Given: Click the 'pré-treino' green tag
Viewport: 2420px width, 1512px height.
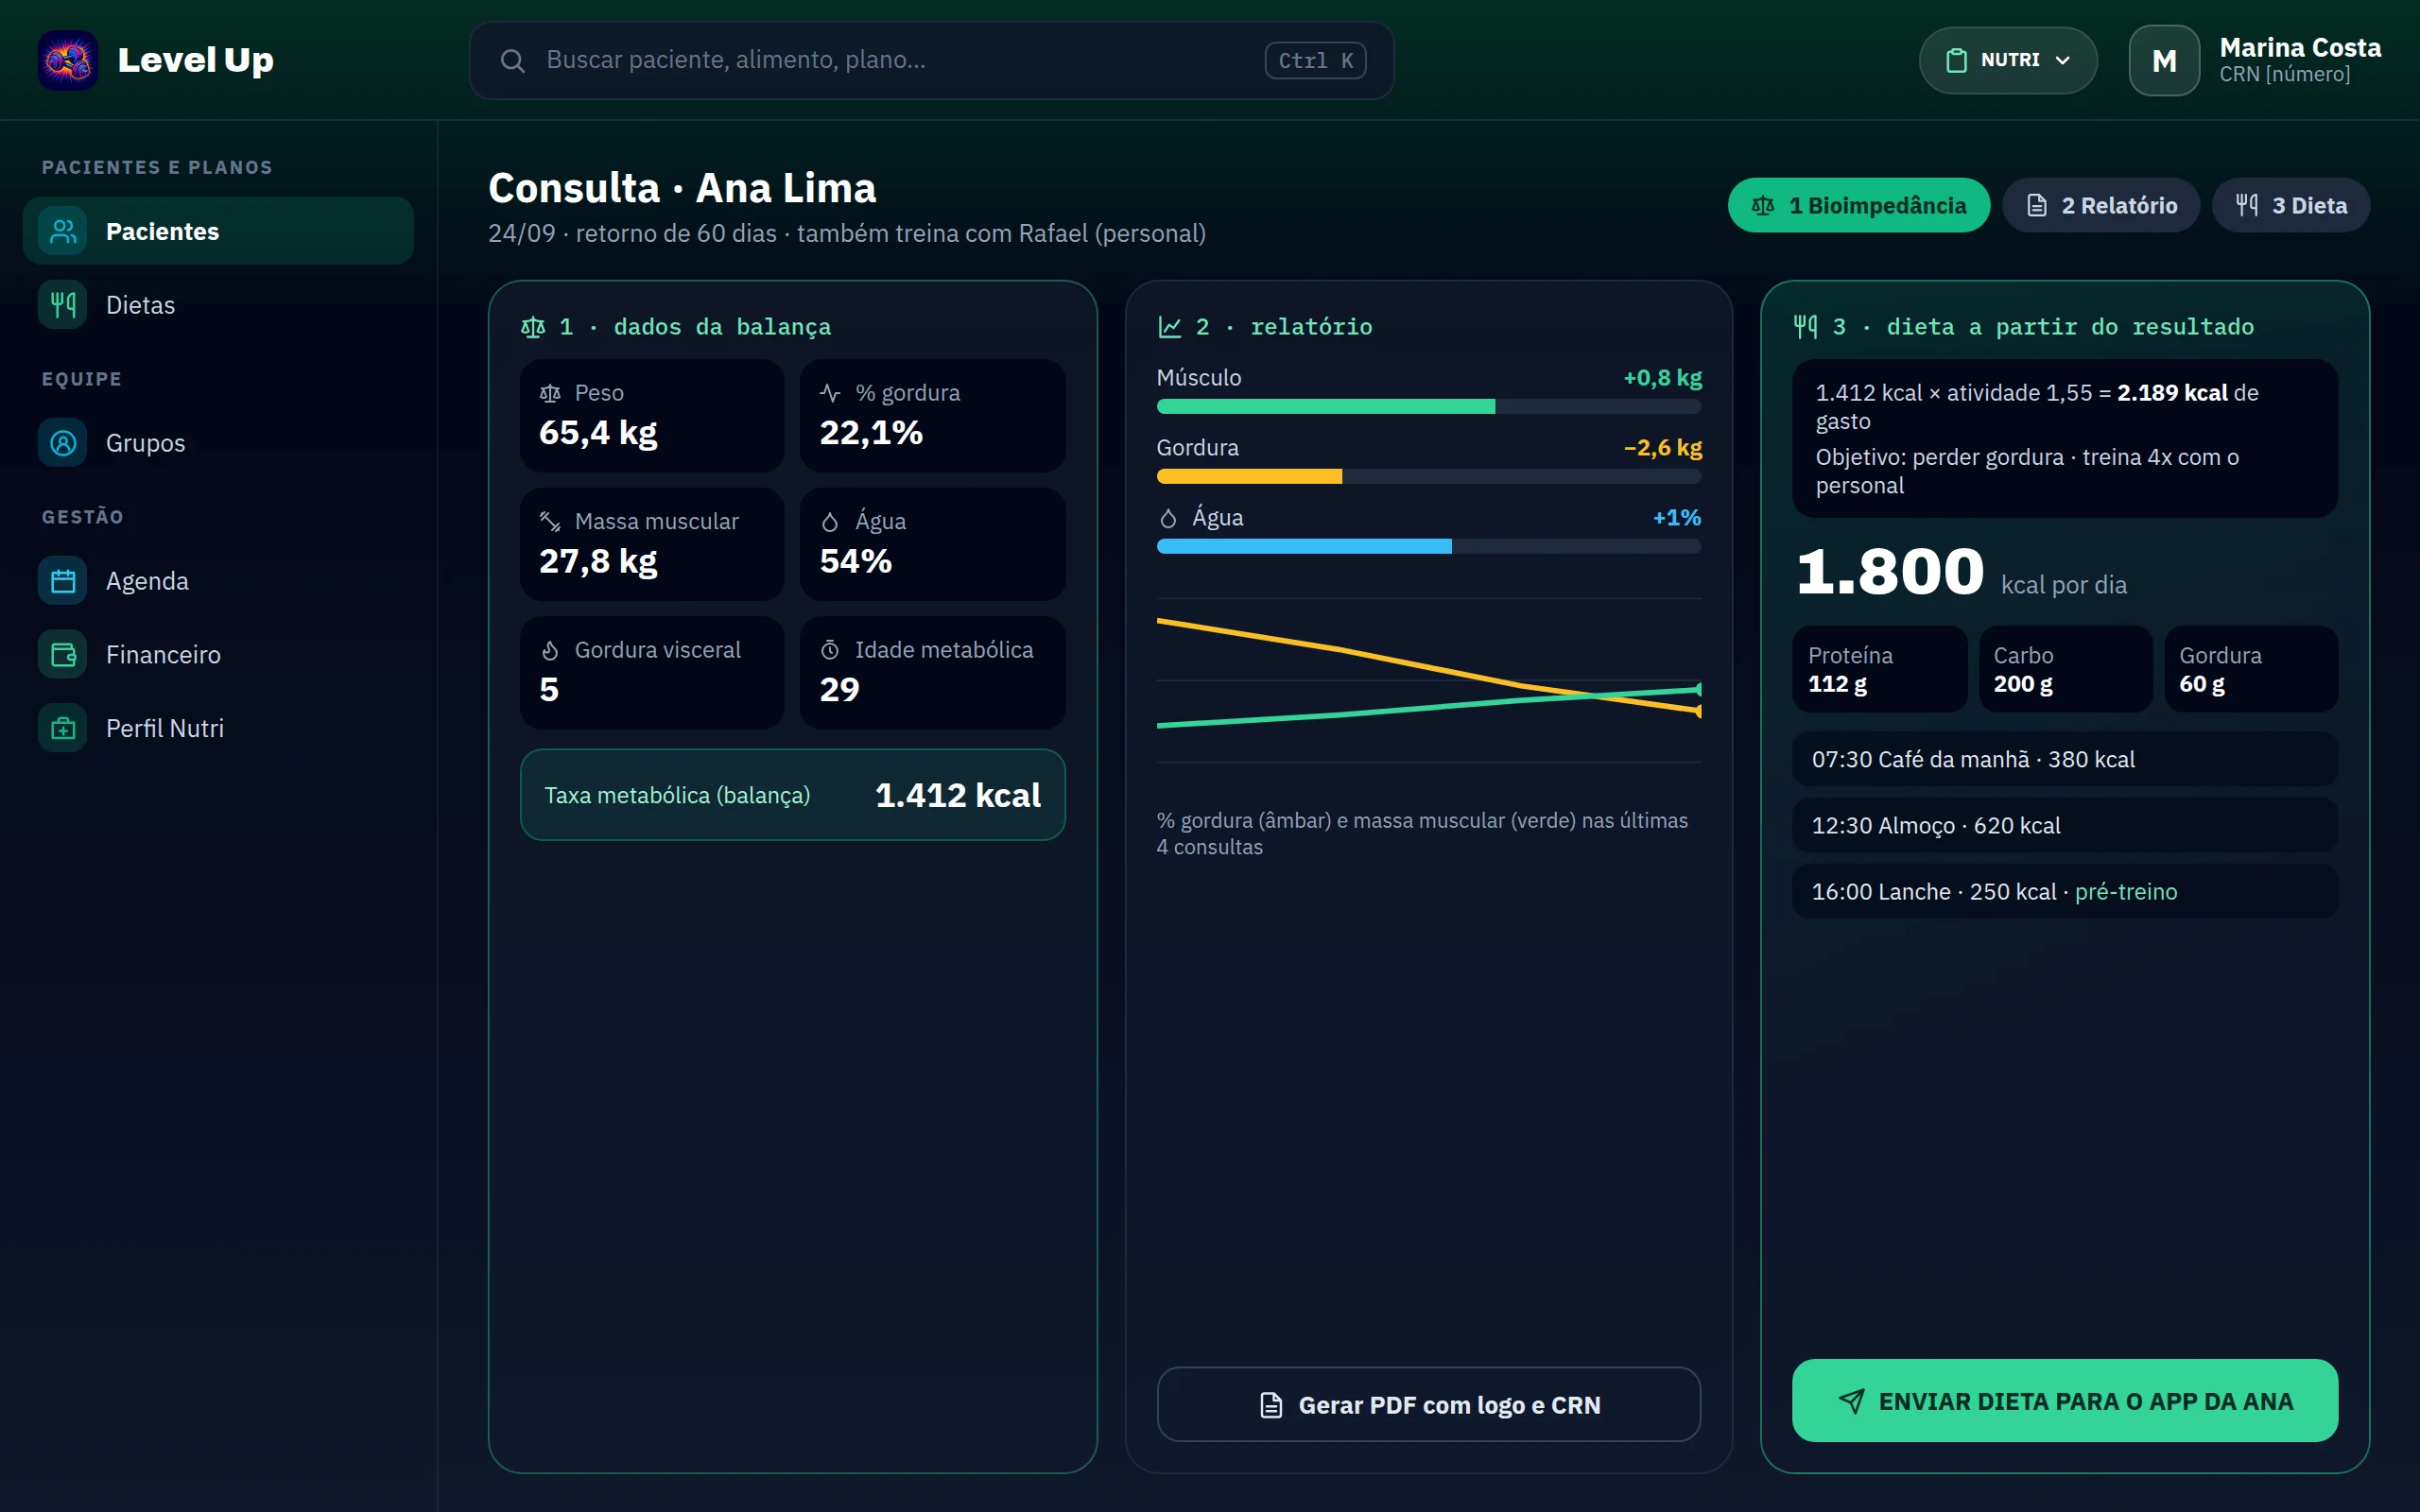Looking at the screenshot, I should click(x=2126, y=892).
